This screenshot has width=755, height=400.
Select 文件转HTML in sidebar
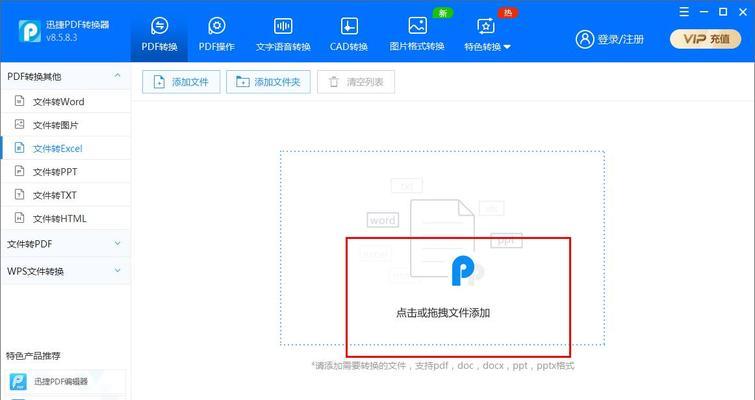coord(66,219)
